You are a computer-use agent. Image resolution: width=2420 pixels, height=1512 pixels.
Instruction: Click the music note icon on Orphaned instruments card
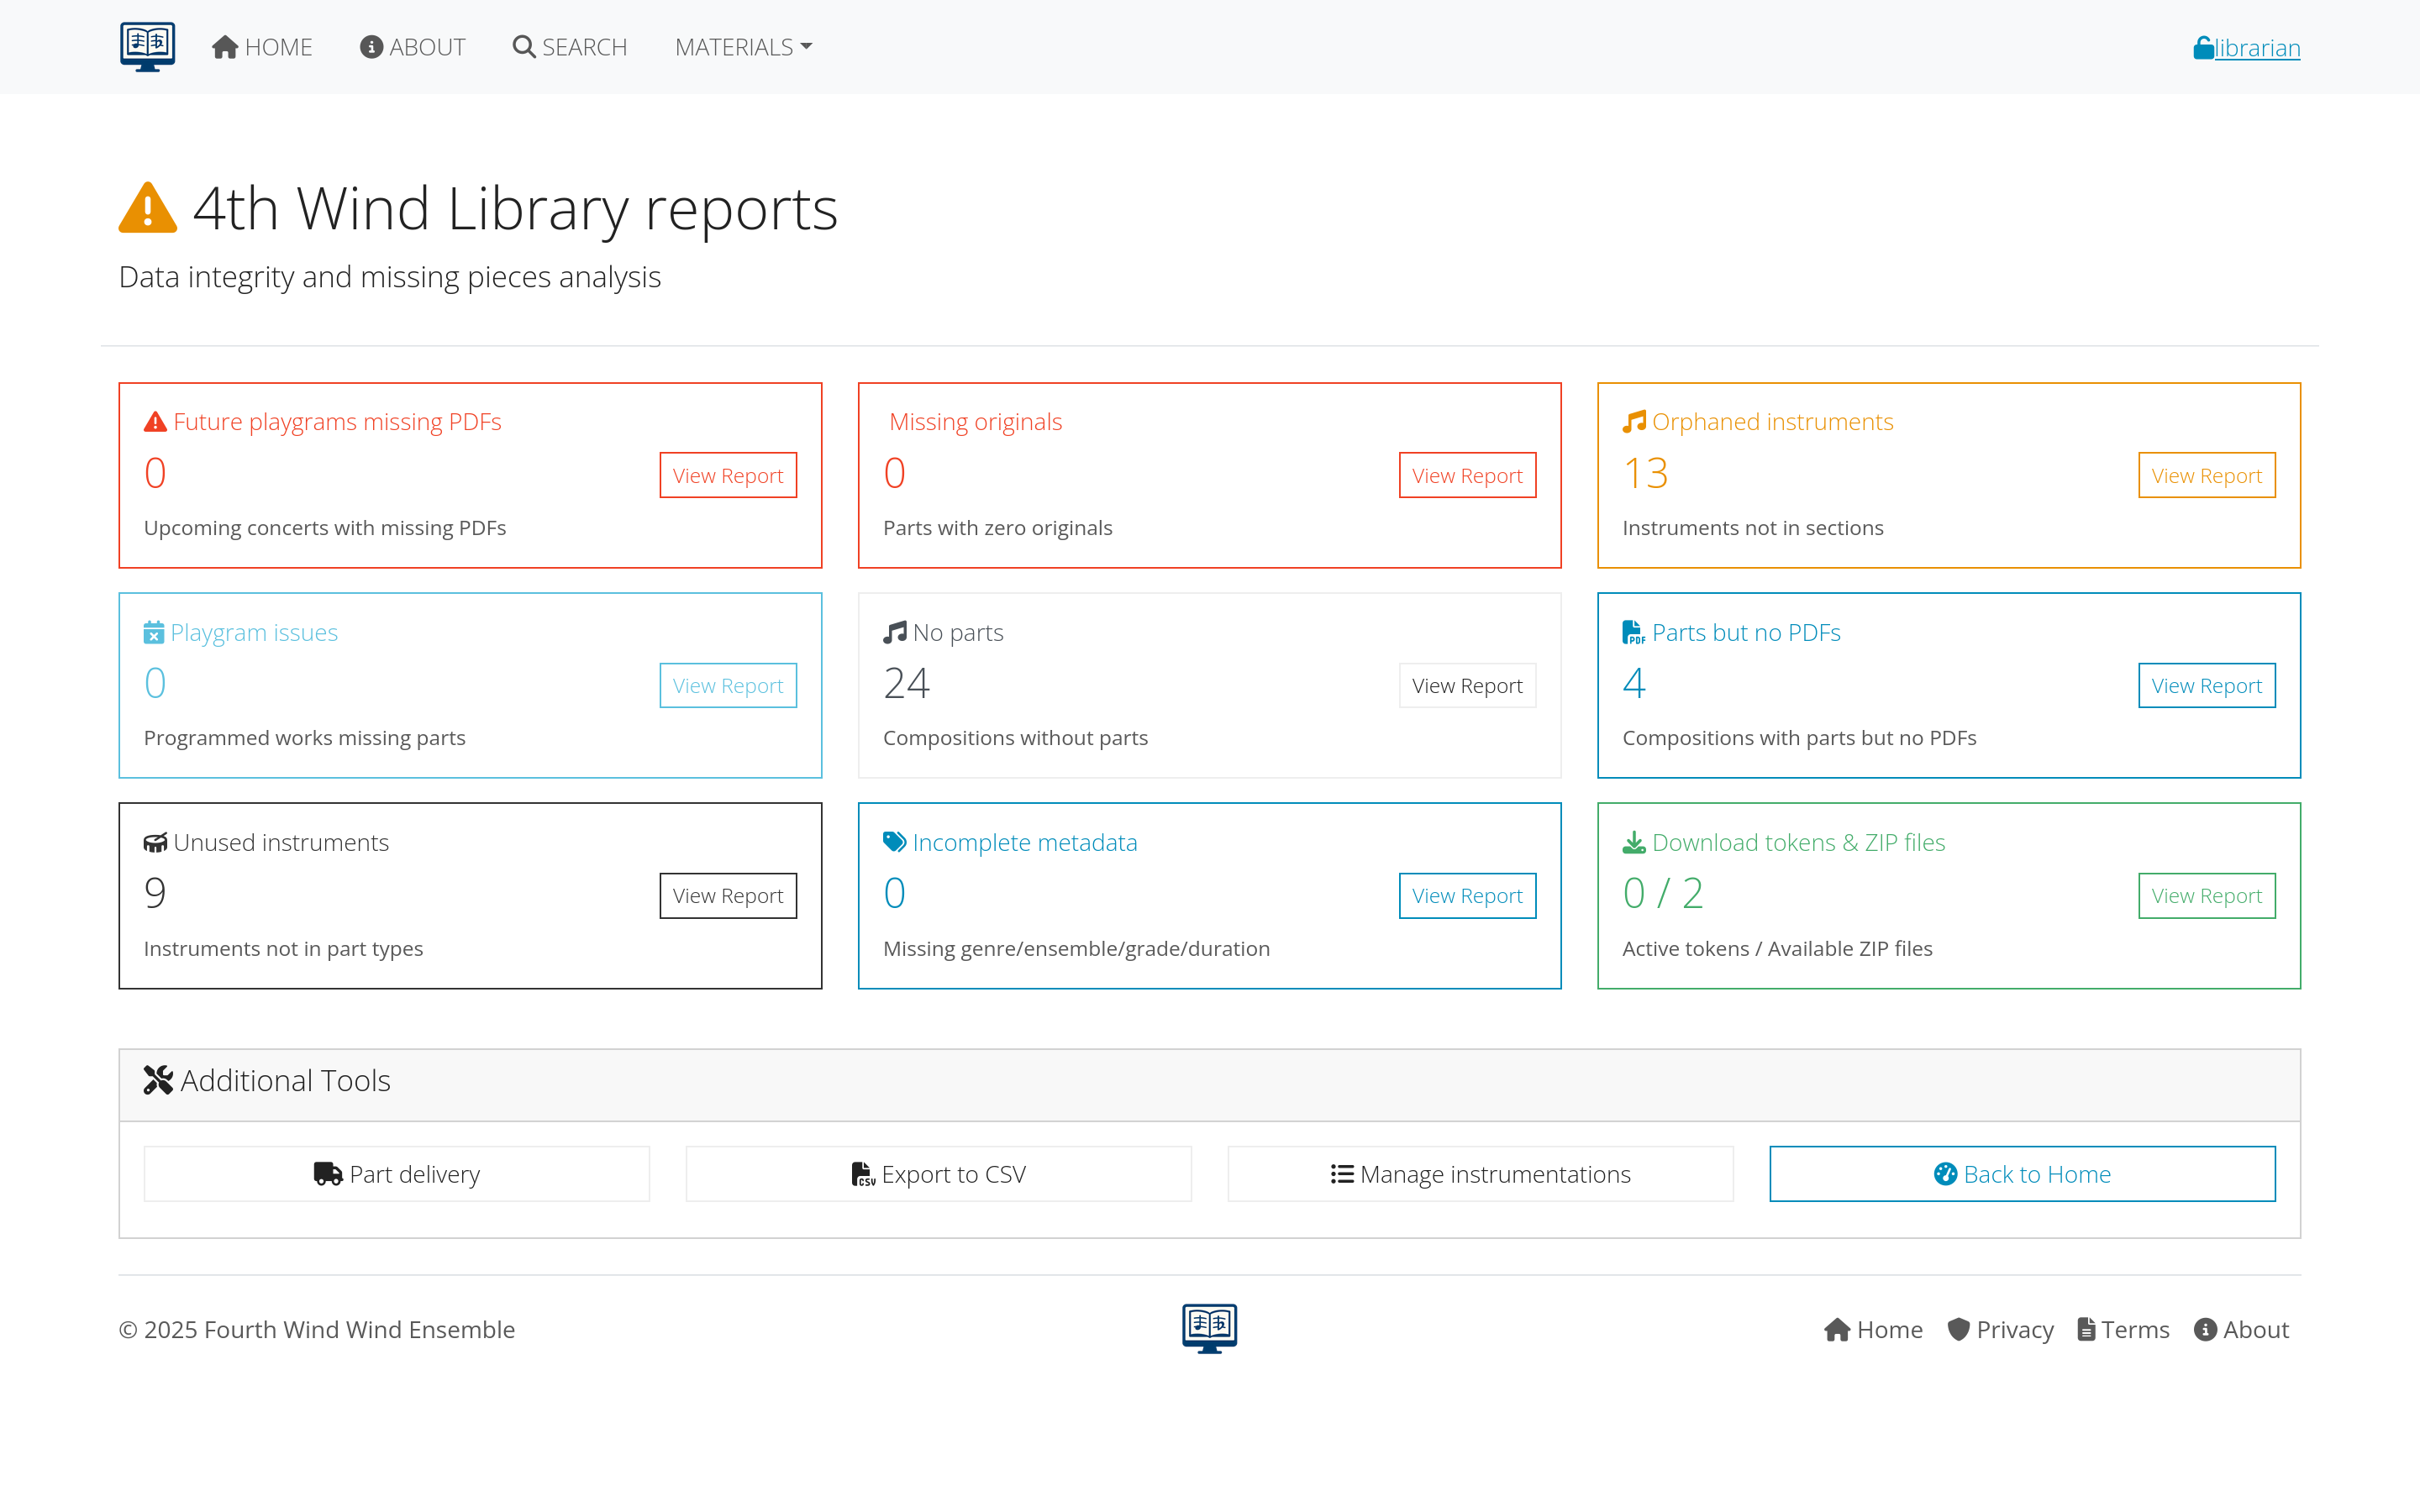(1634, 421)
